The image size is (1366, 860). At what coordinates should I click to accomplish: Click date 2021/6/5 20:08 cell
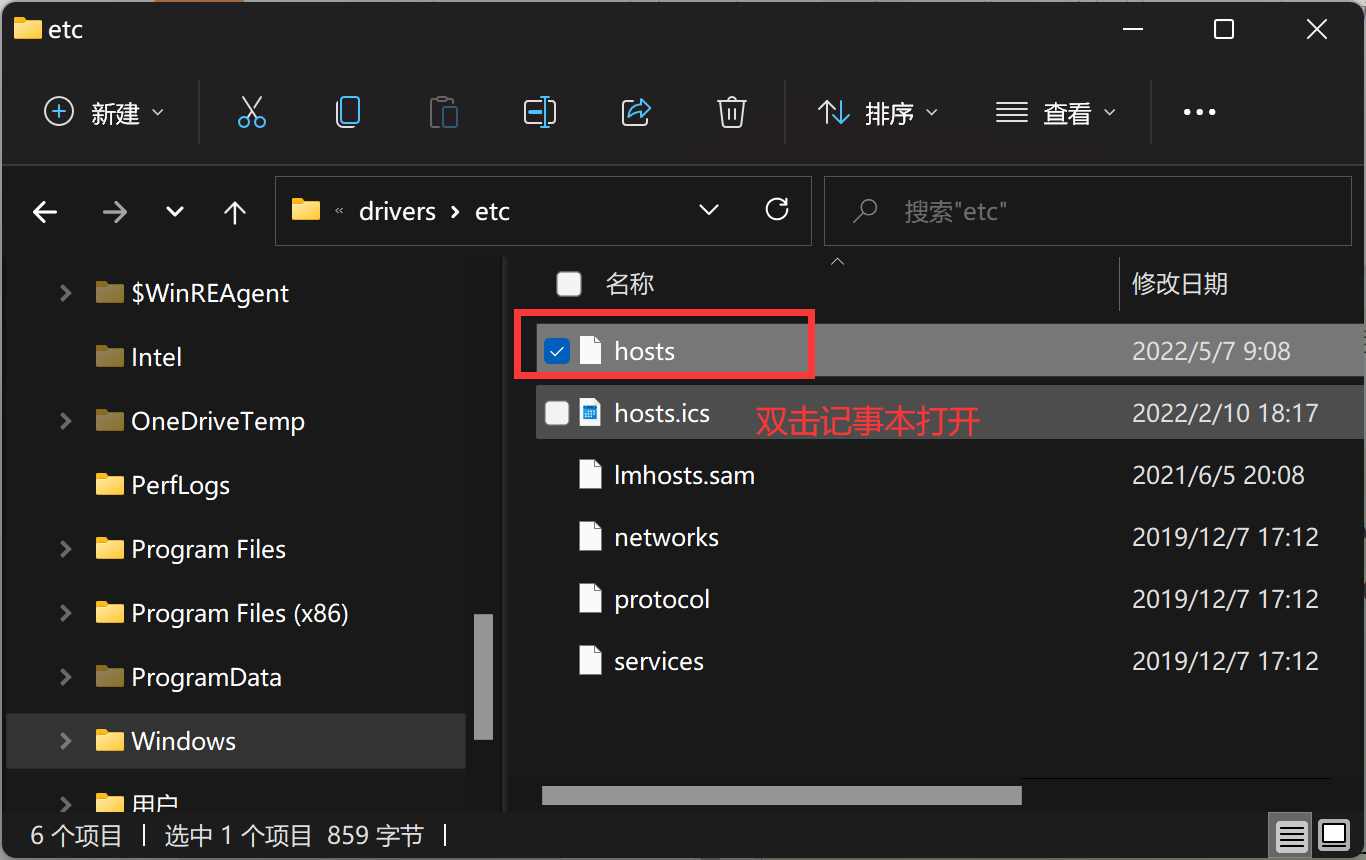pos(1218,475)
